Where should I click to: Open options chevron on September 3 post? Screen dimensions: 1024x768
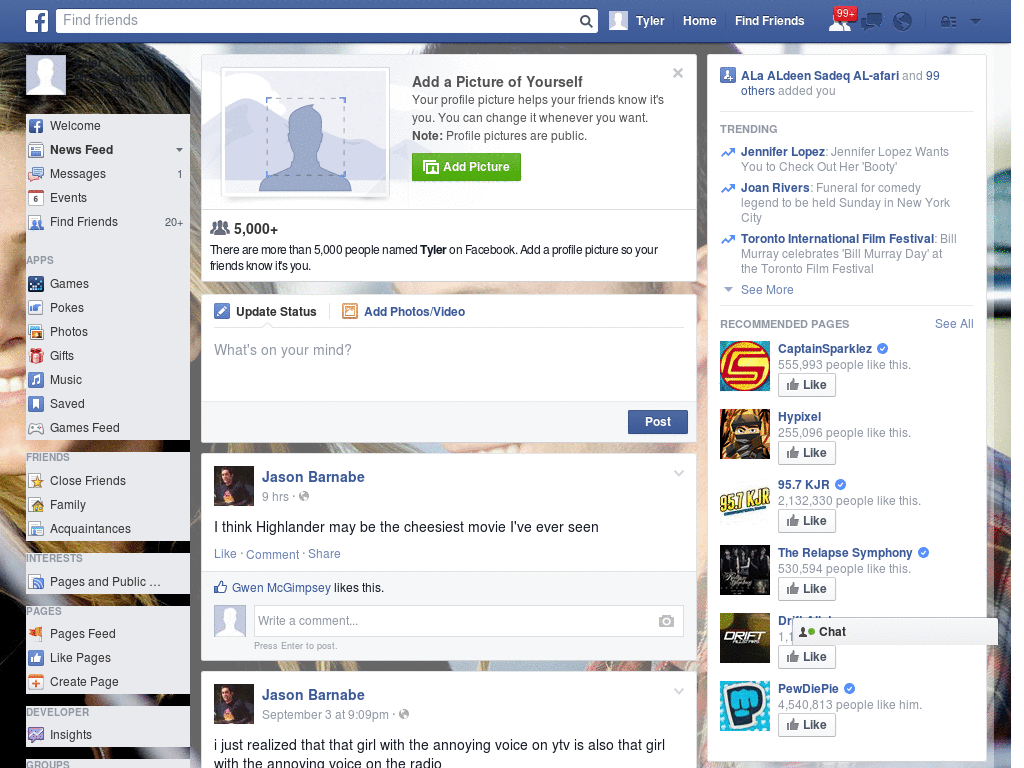679,691
